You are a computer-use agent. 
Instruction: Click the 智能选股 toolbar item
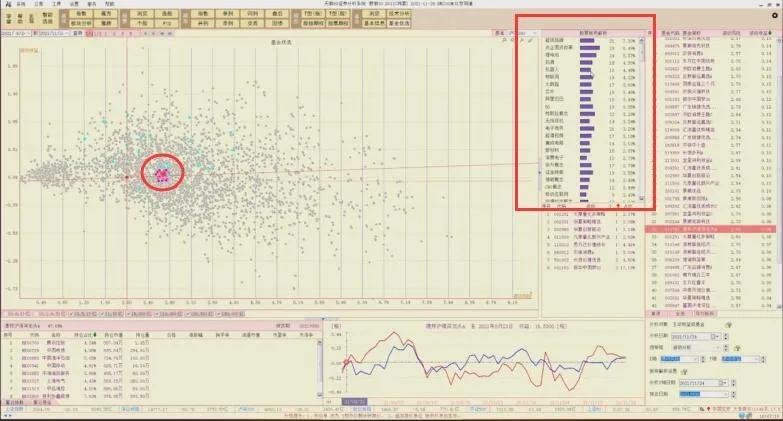click(x=47, y=18)
